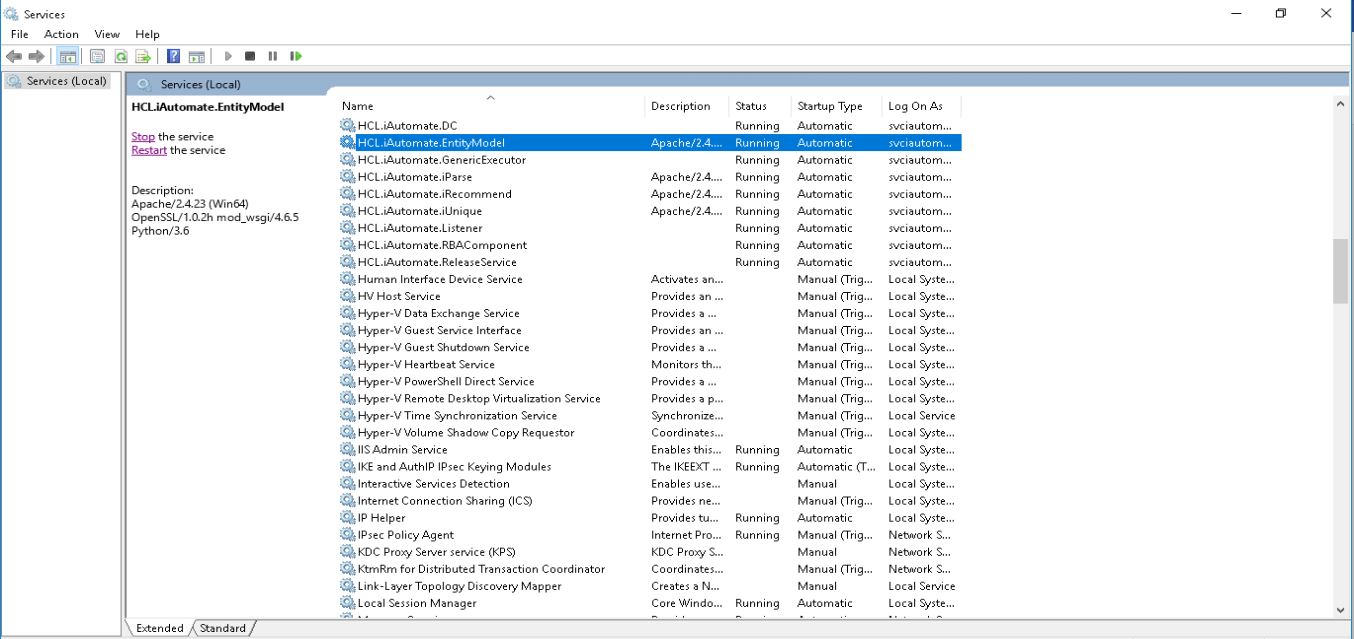Toggle the Show/Hide Console Tree icon
The height and width of the screenshot is (639, 1354).
66,56
